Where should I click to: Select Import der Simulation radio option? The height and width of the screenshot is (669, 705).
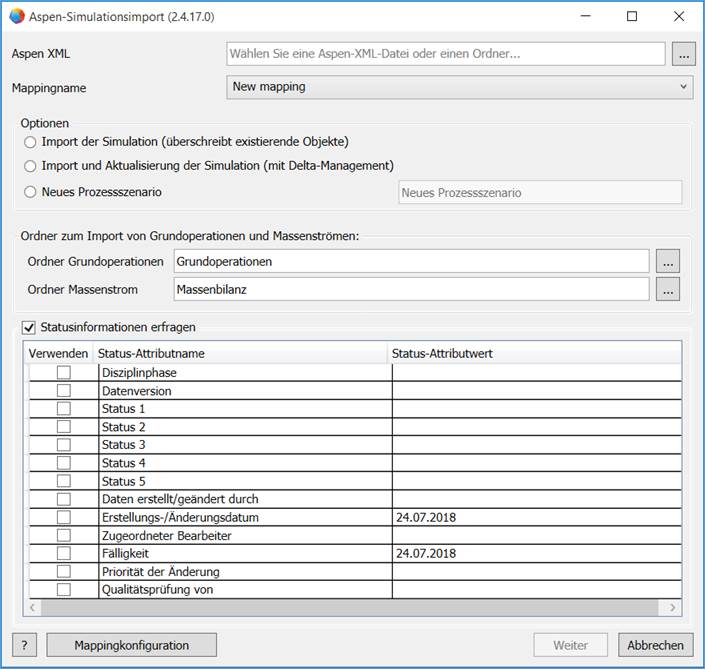click(30, 143)
